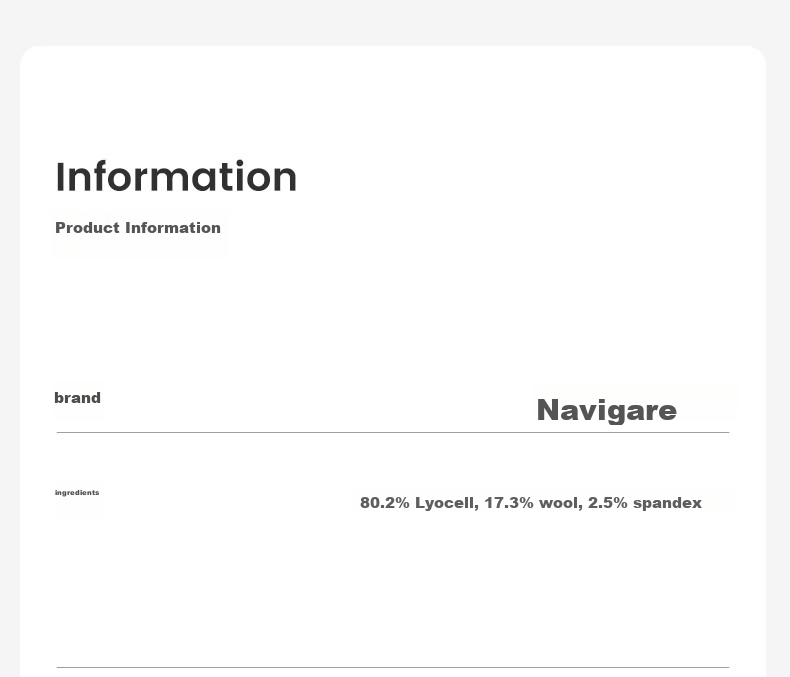The height and width of the screenshot is (677, 790).
Task: Click on the 2.5% spandex value
Action: (x=645, y=503)
